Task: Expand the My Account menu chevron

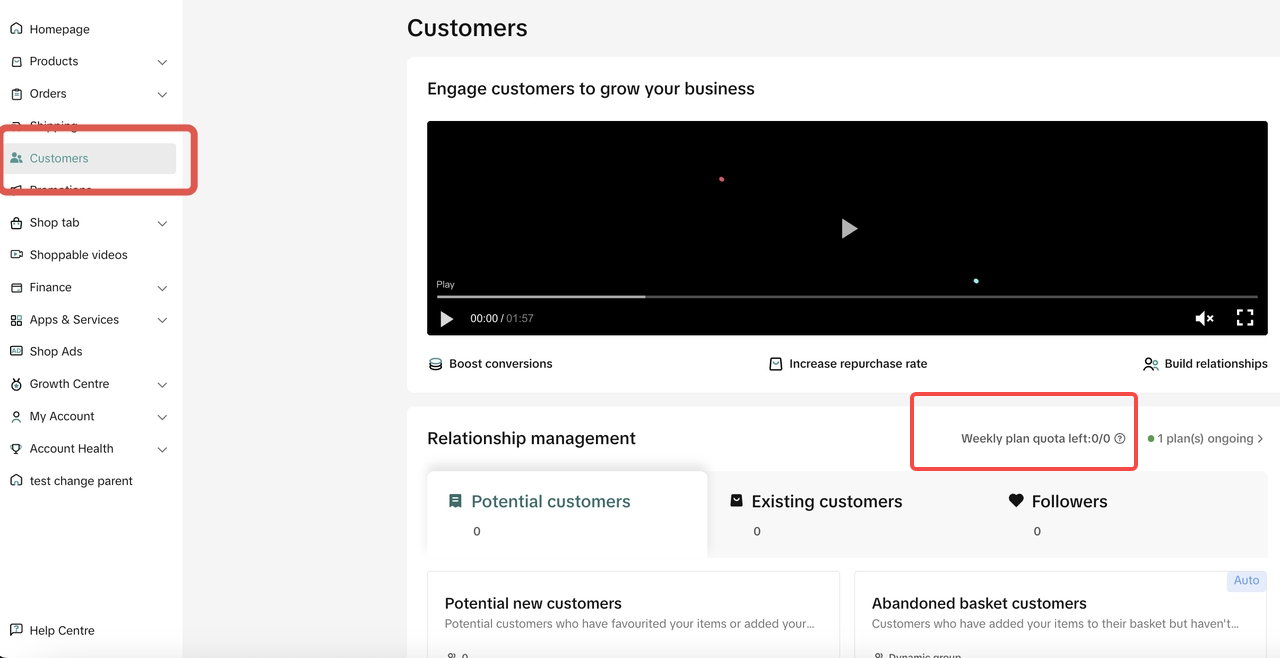Action: [162, 417]
